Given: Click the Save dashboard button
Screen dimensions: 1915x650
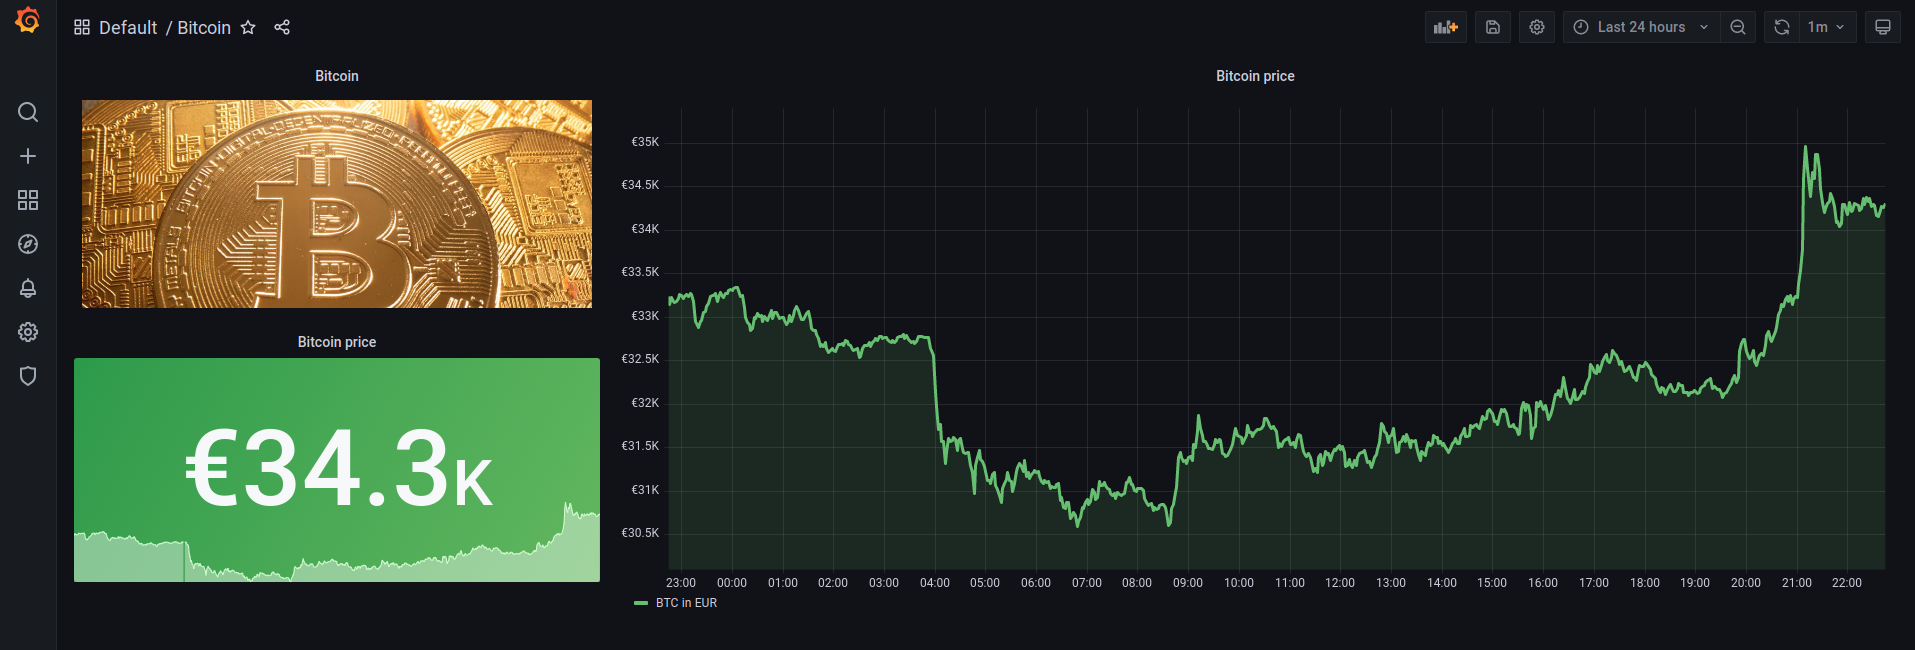Looking at the screenshot, I should 1492,27.
